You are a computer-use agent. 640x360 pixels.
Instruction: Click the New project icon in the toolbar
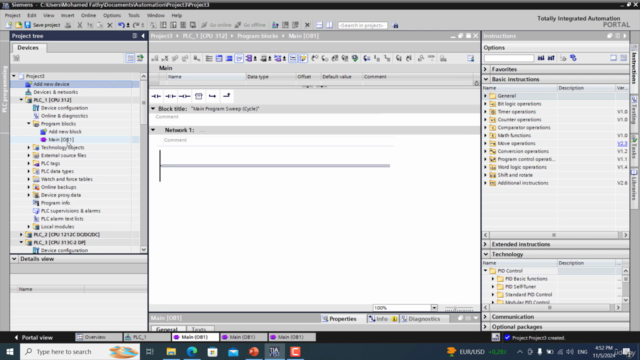[9, 25]
